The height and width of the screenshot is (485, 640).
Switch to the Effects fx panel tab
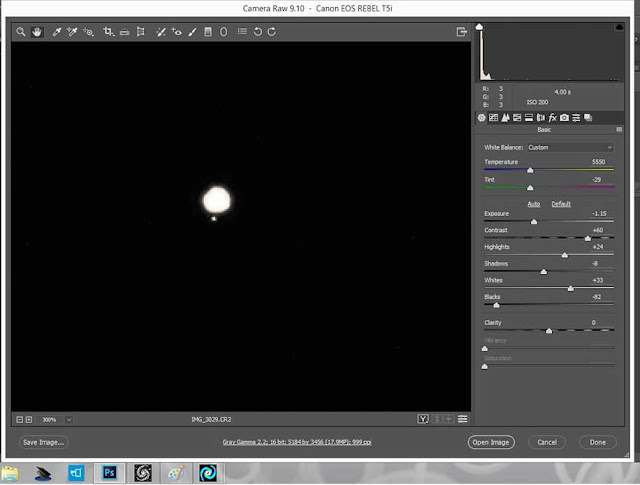coord(553,118)
